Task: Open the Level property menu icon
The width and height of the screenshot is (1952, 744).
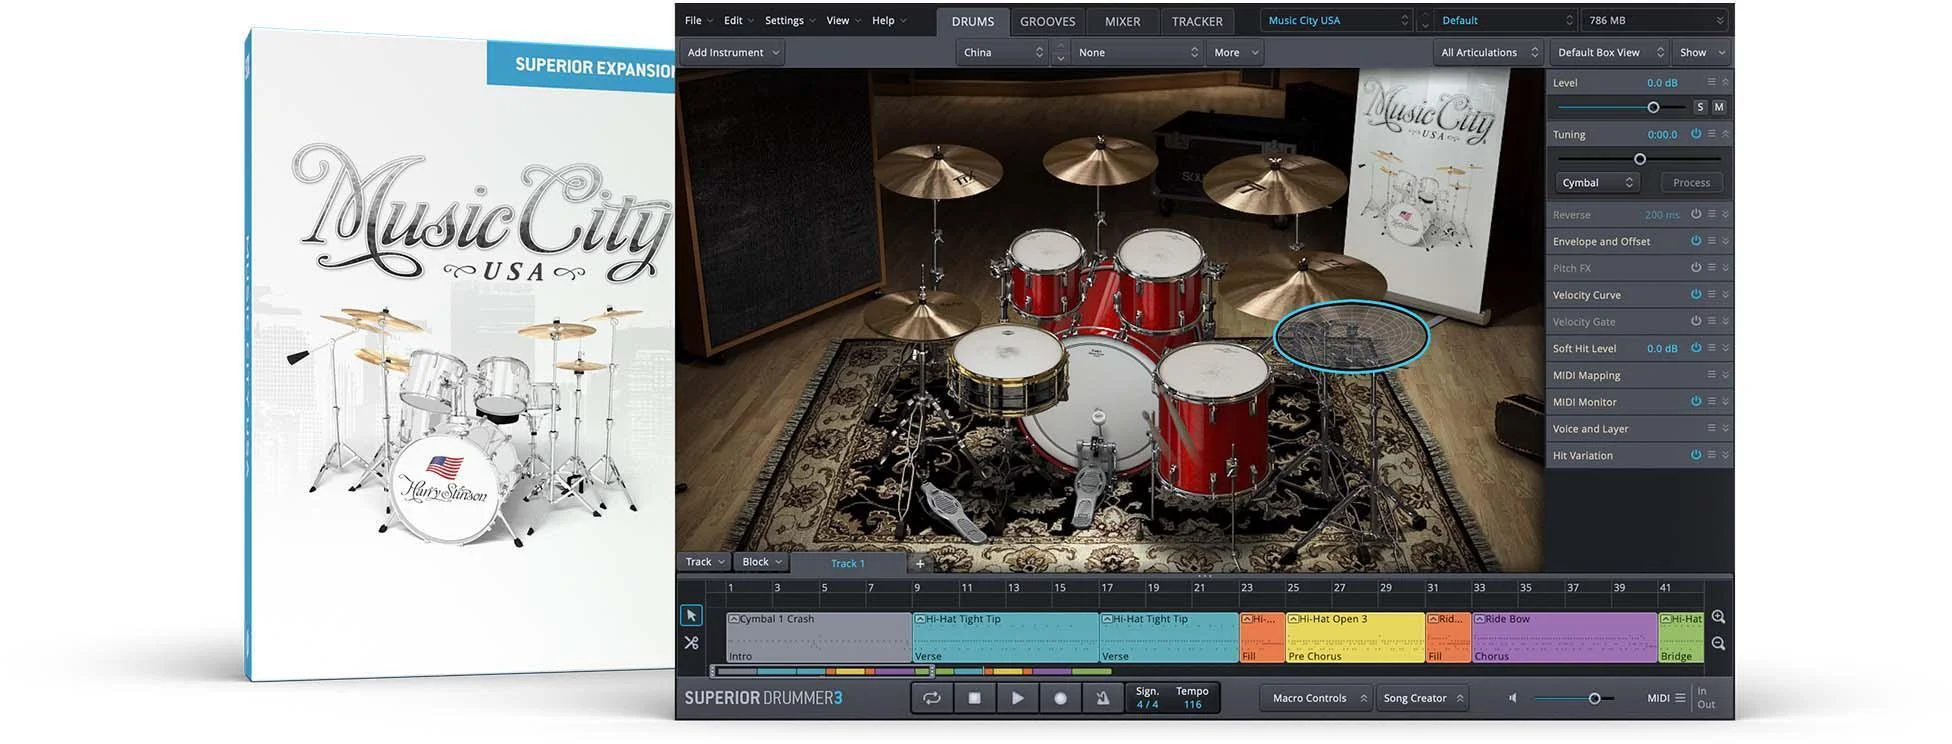Action: point(1711,82)
